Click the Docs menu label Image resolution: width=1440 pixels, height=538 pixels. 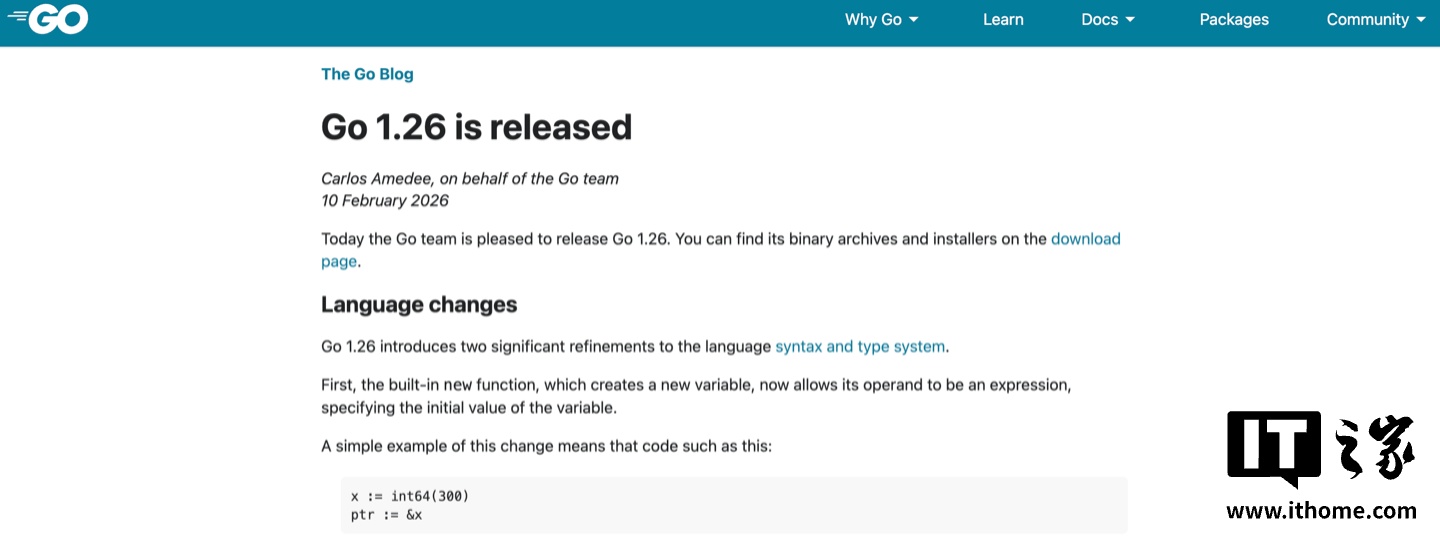point(1099,19)
